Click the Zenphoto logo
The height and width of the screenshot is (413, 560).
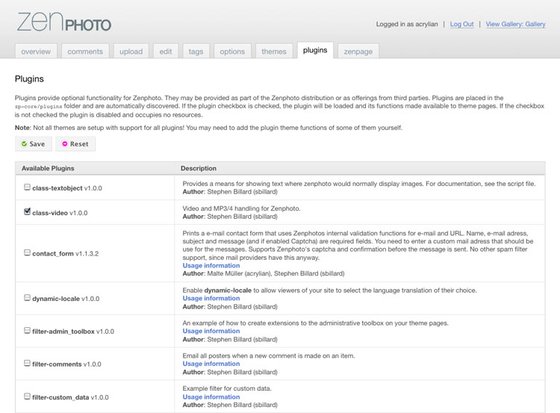coord(64,22)
